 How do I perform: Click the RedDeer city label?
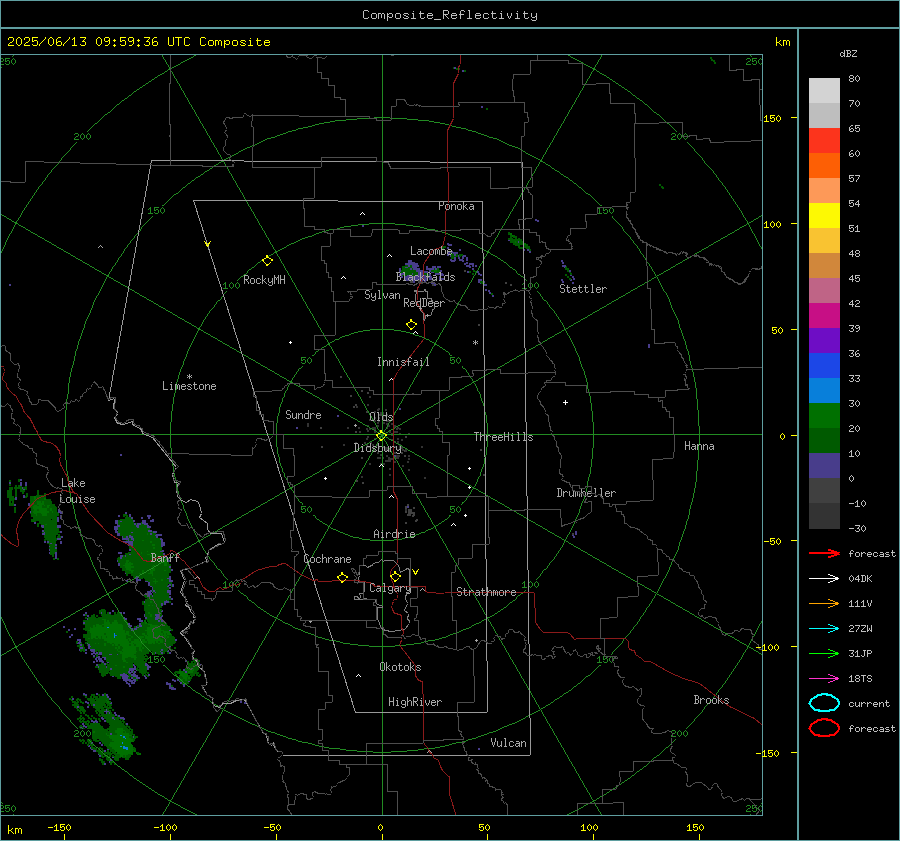pyautogui.click(x=424, y=303)
